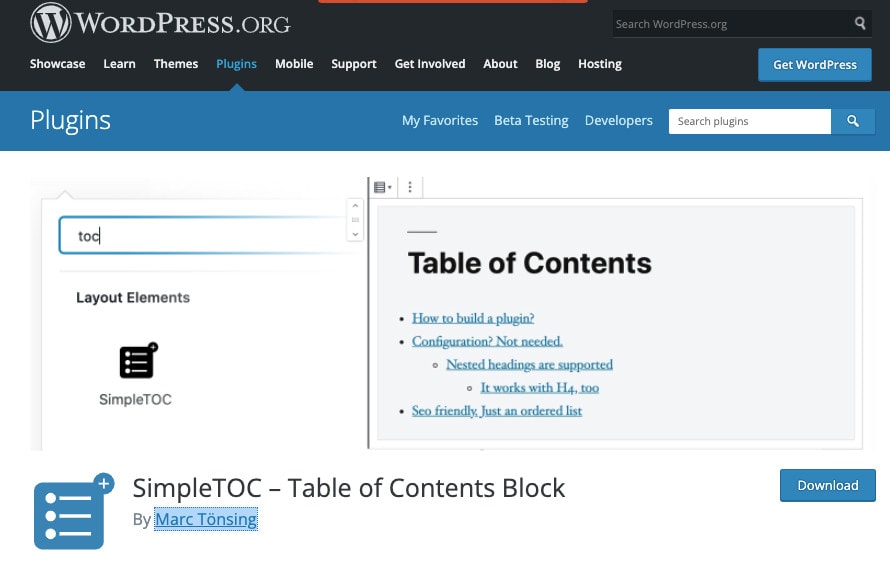Click the SimpleTOC block icon in screenshot
890x582 pixels.
pyautogui.click(x=138, y=360)
